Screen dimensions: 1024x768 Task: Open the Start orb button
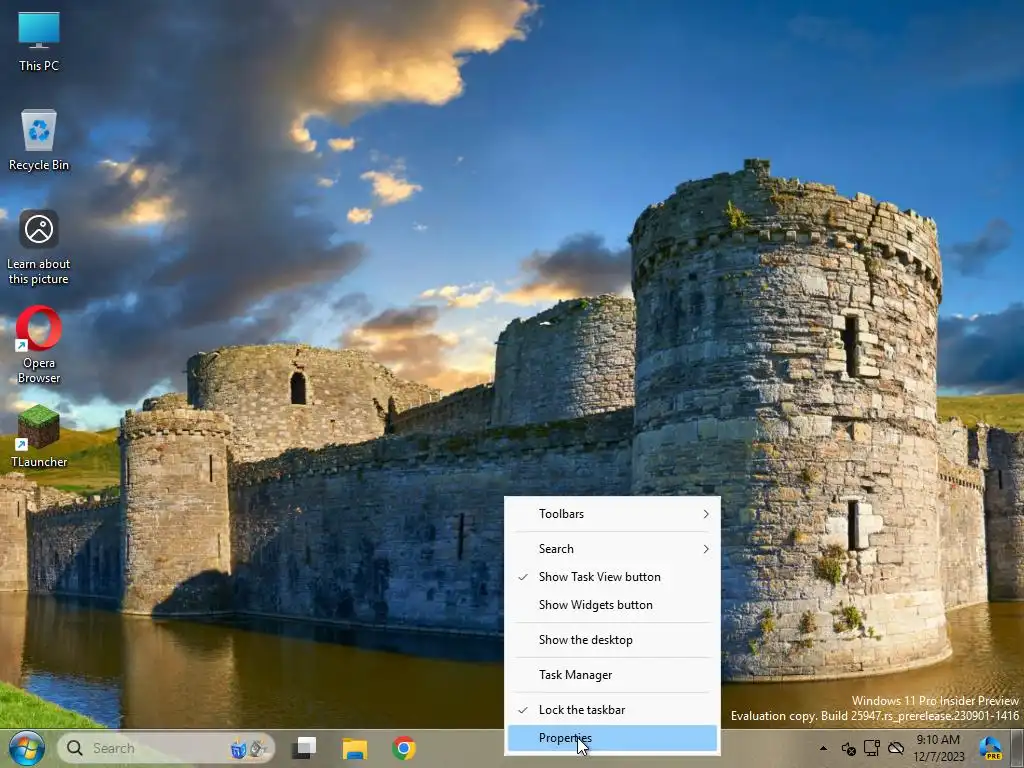pos(27,748)
